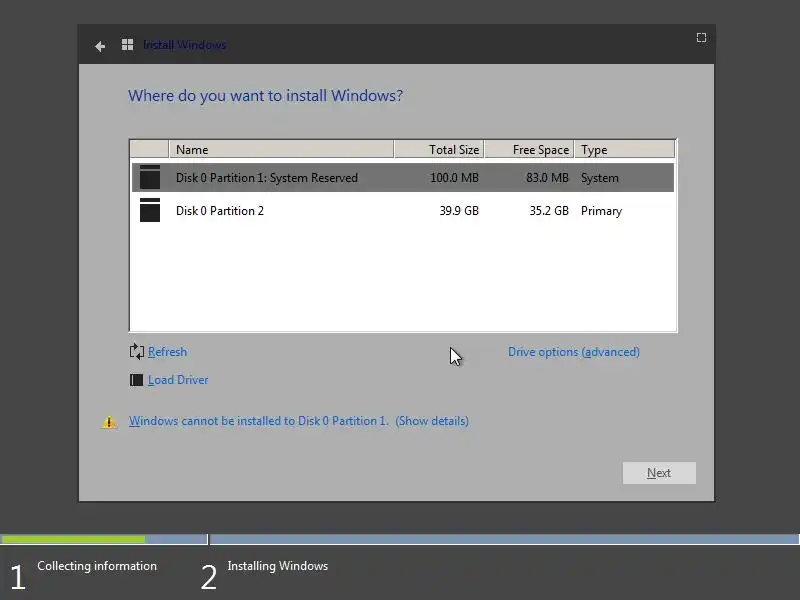Select Disk 0 Partition 1: System Reserved
The width and height of the screenshot is (800, 600).
(403, 178)
